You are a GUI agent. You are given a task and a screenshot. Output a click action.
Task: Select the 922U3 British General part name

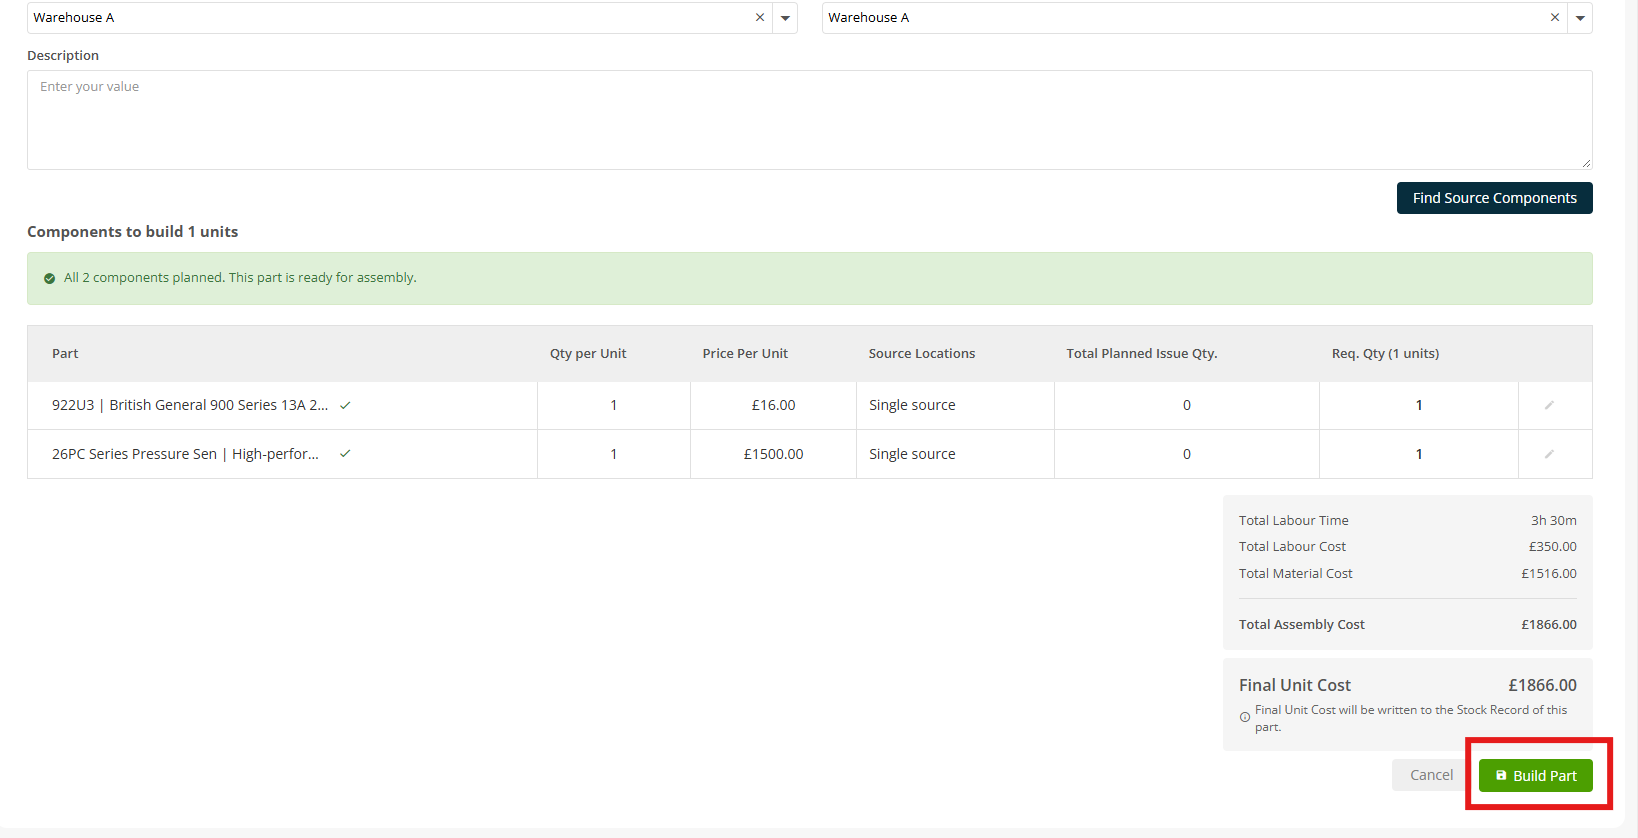coord(190,405)
